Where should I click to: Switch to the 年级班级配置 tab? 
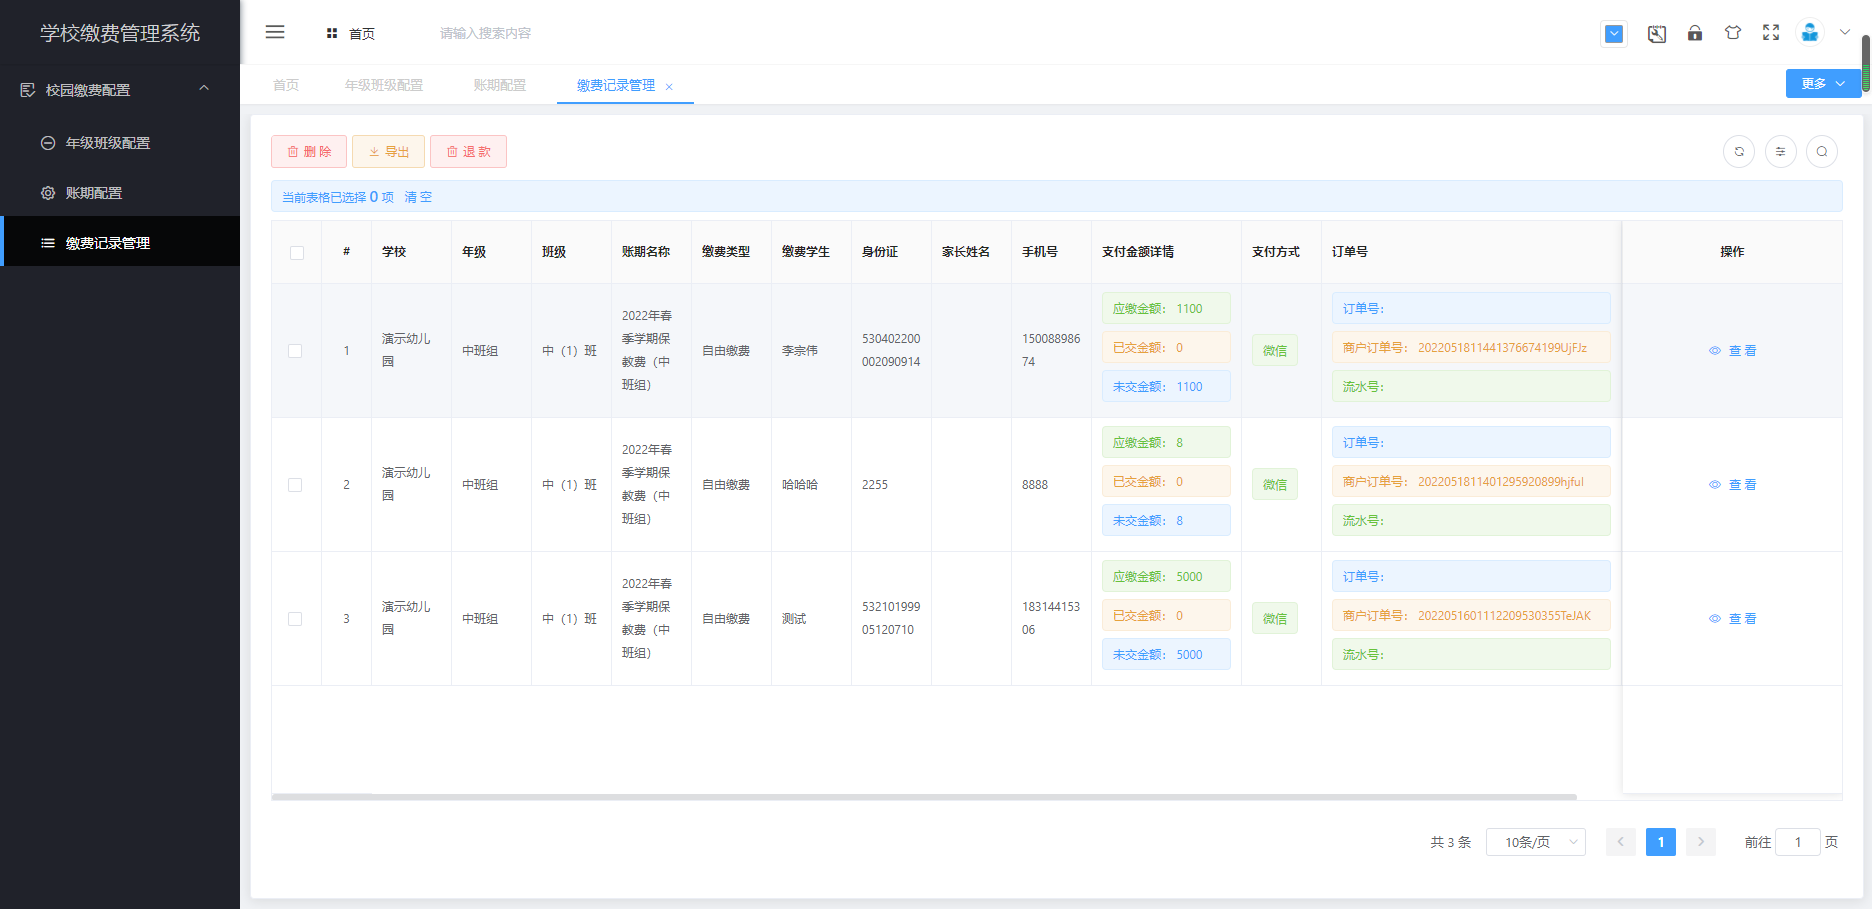384,86
